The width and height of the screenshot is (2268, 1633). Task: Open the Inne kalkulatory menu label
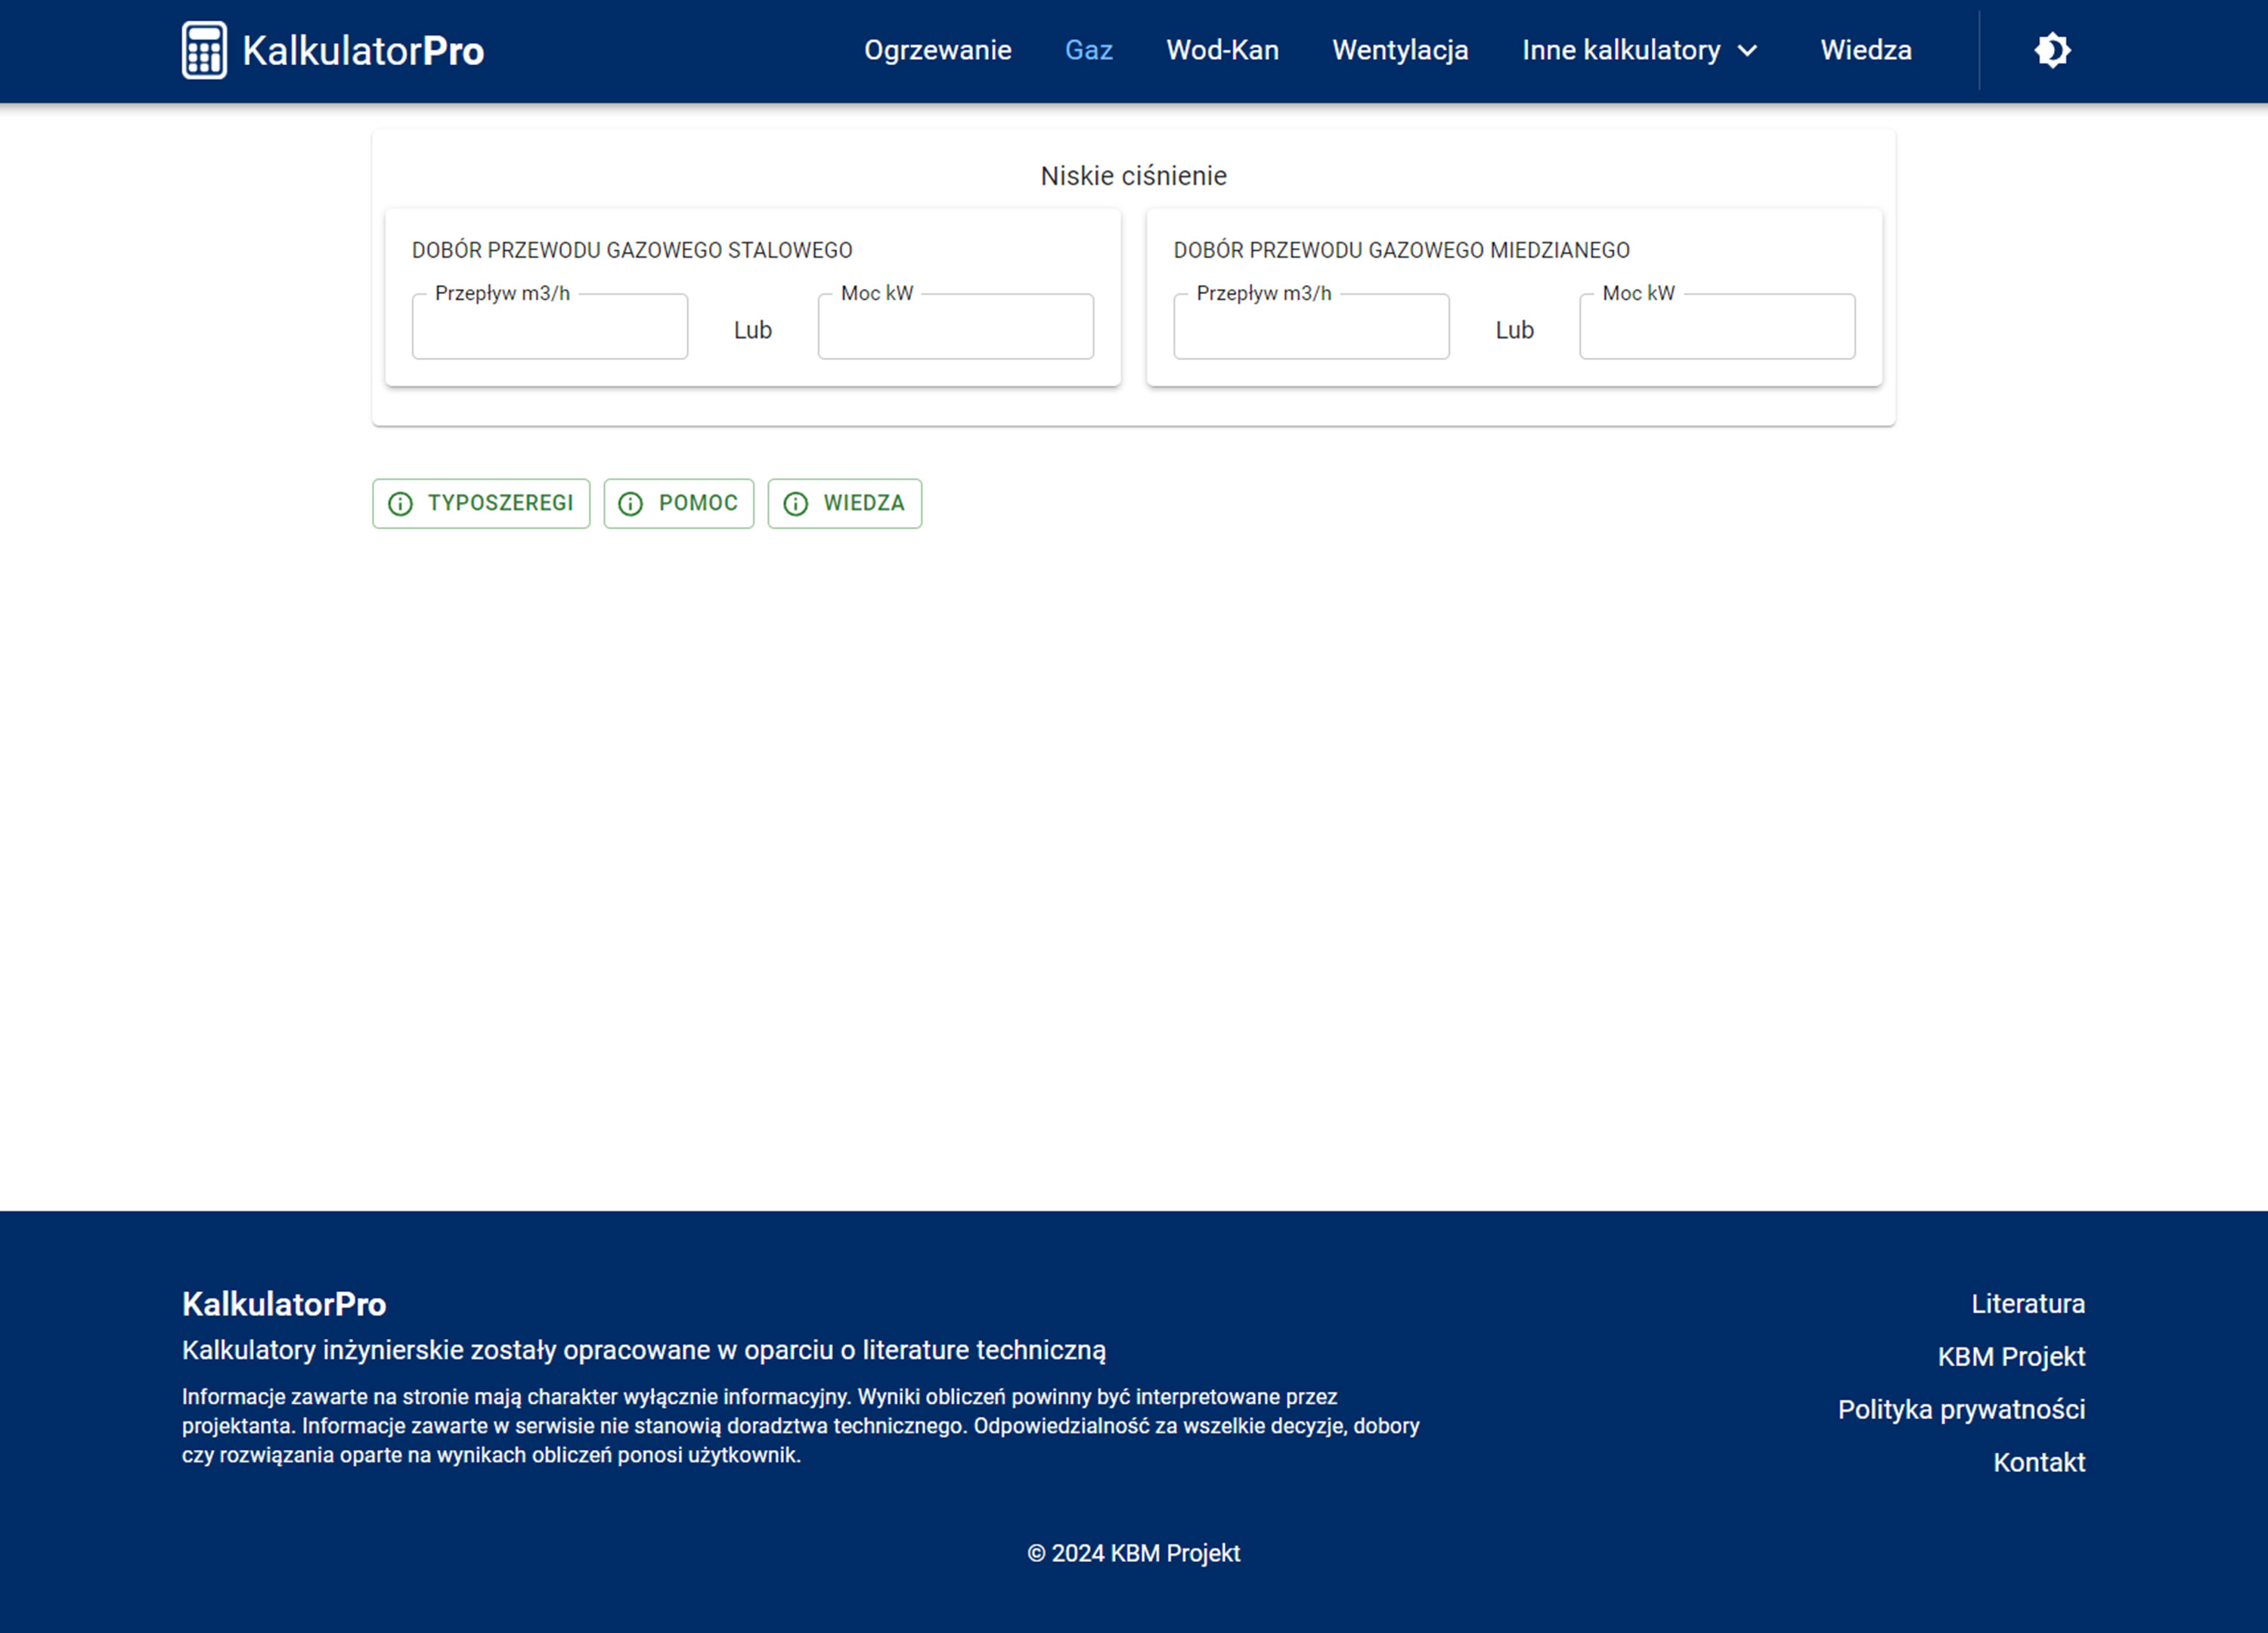tap(1621, 50)
